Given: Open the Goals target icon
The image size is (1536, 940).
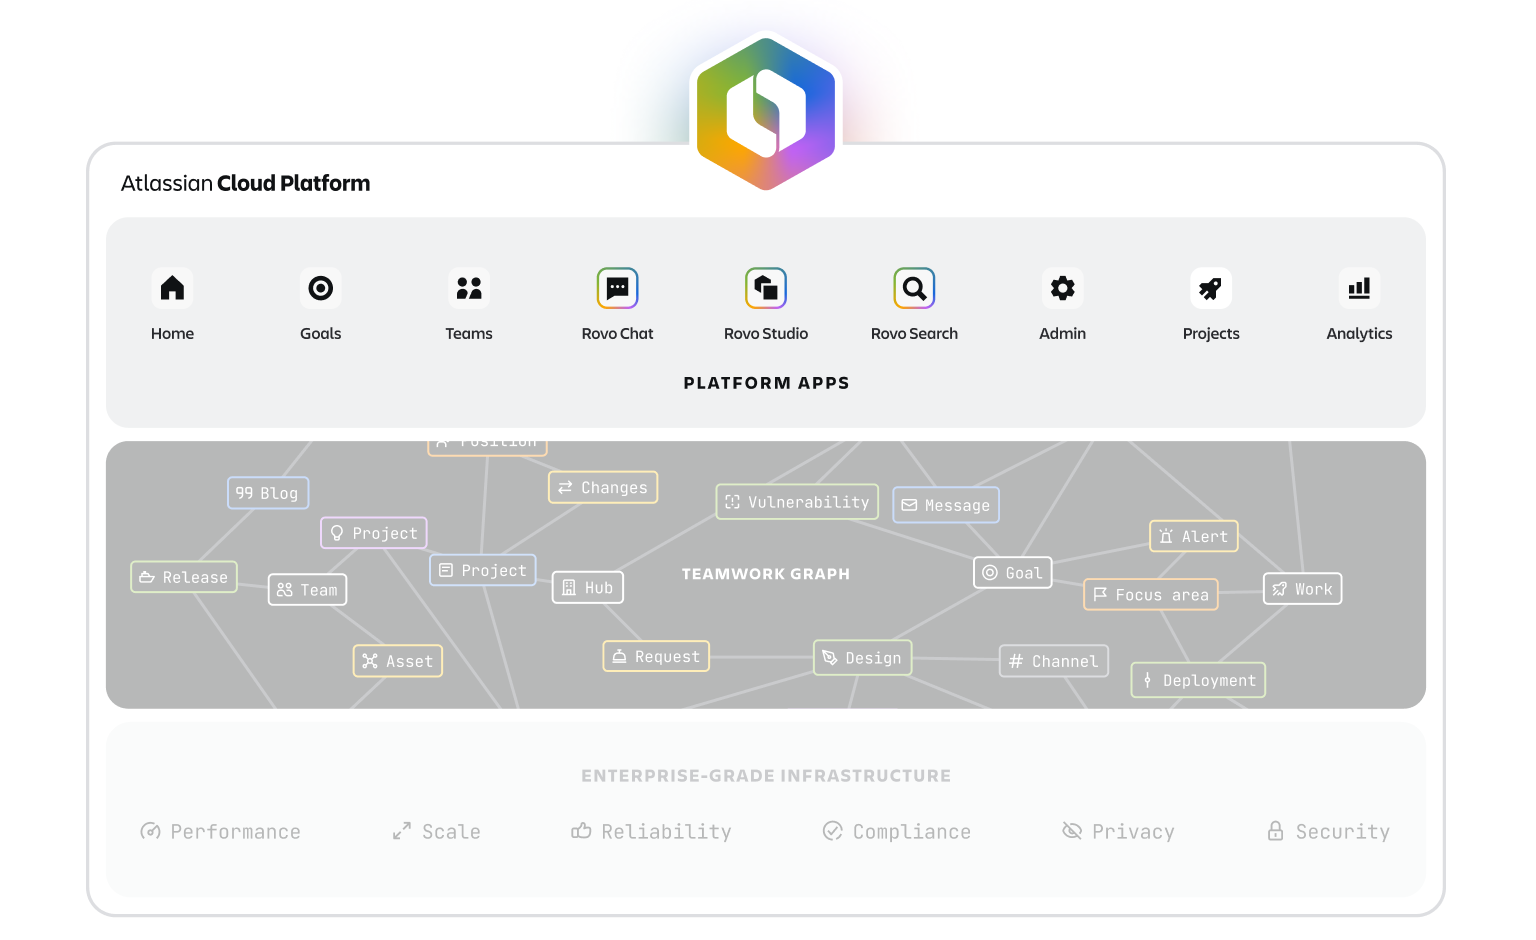Looking at the screenshot, I should tap(320, 289).
